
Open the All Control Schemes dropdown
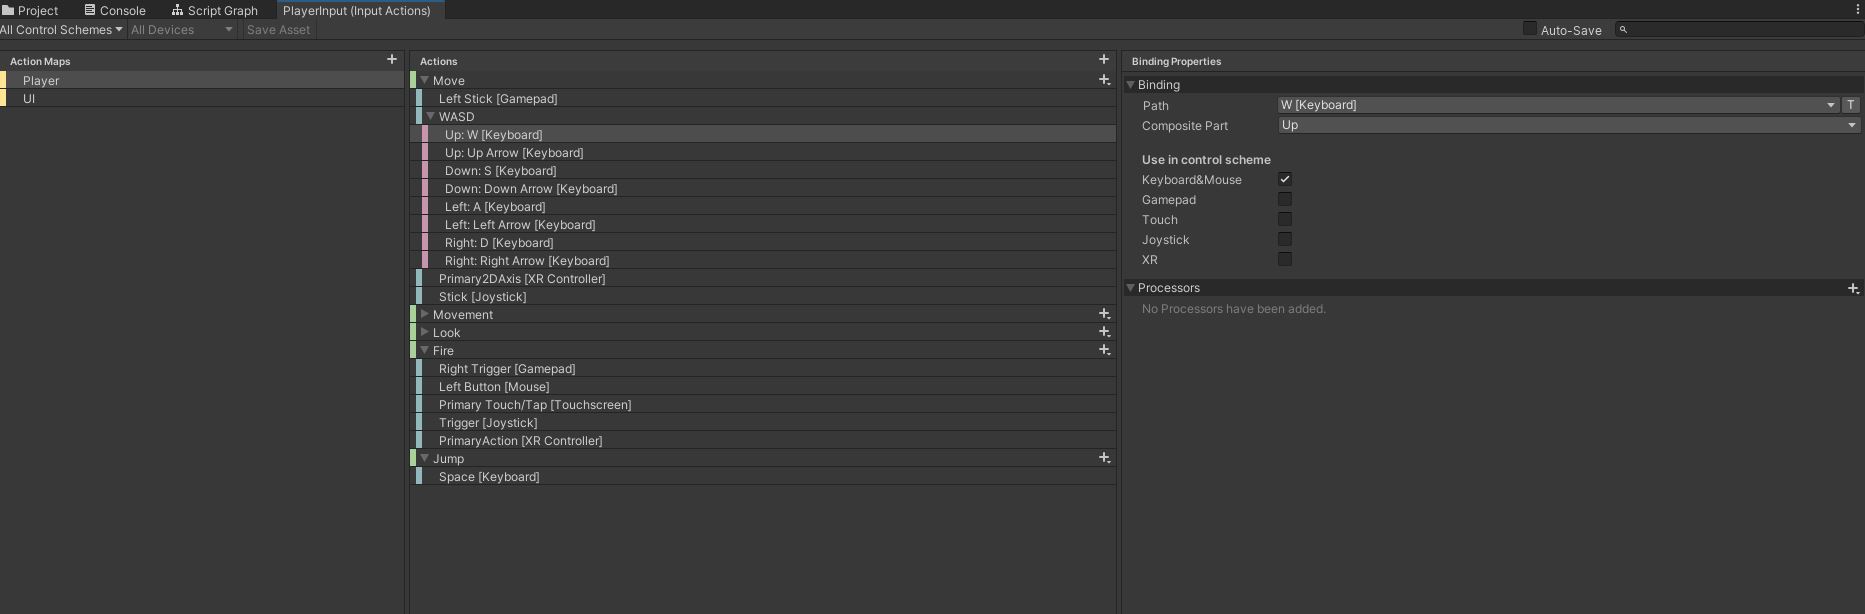tap(62, 30)
